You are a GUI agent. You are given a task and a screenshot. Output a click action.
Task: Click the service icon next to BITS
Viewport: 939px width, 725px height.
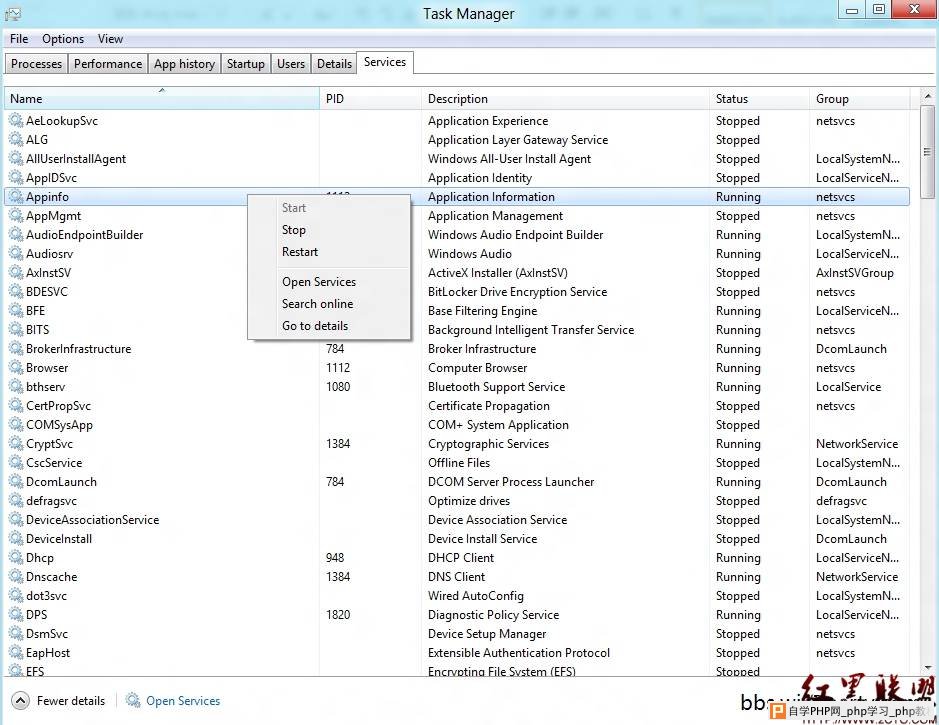coord(16,330)
